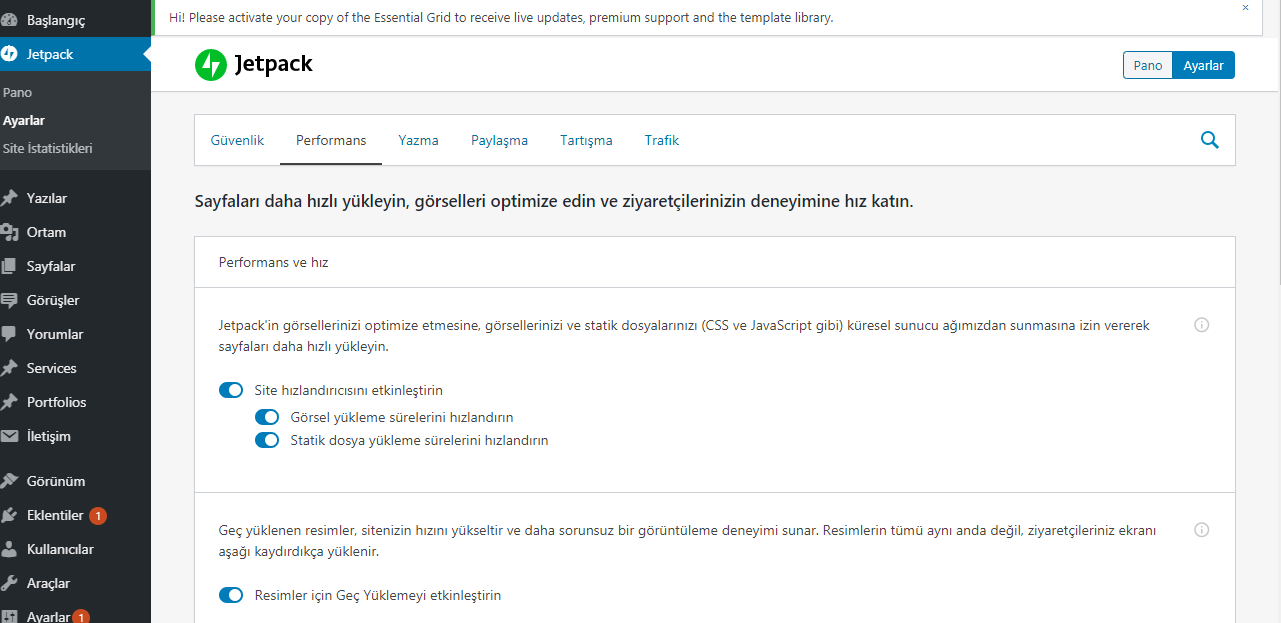Viewport: 1281px width, 623px height.
Task: Dismiss the Essential Grid activation notice
Action: 1245,8
